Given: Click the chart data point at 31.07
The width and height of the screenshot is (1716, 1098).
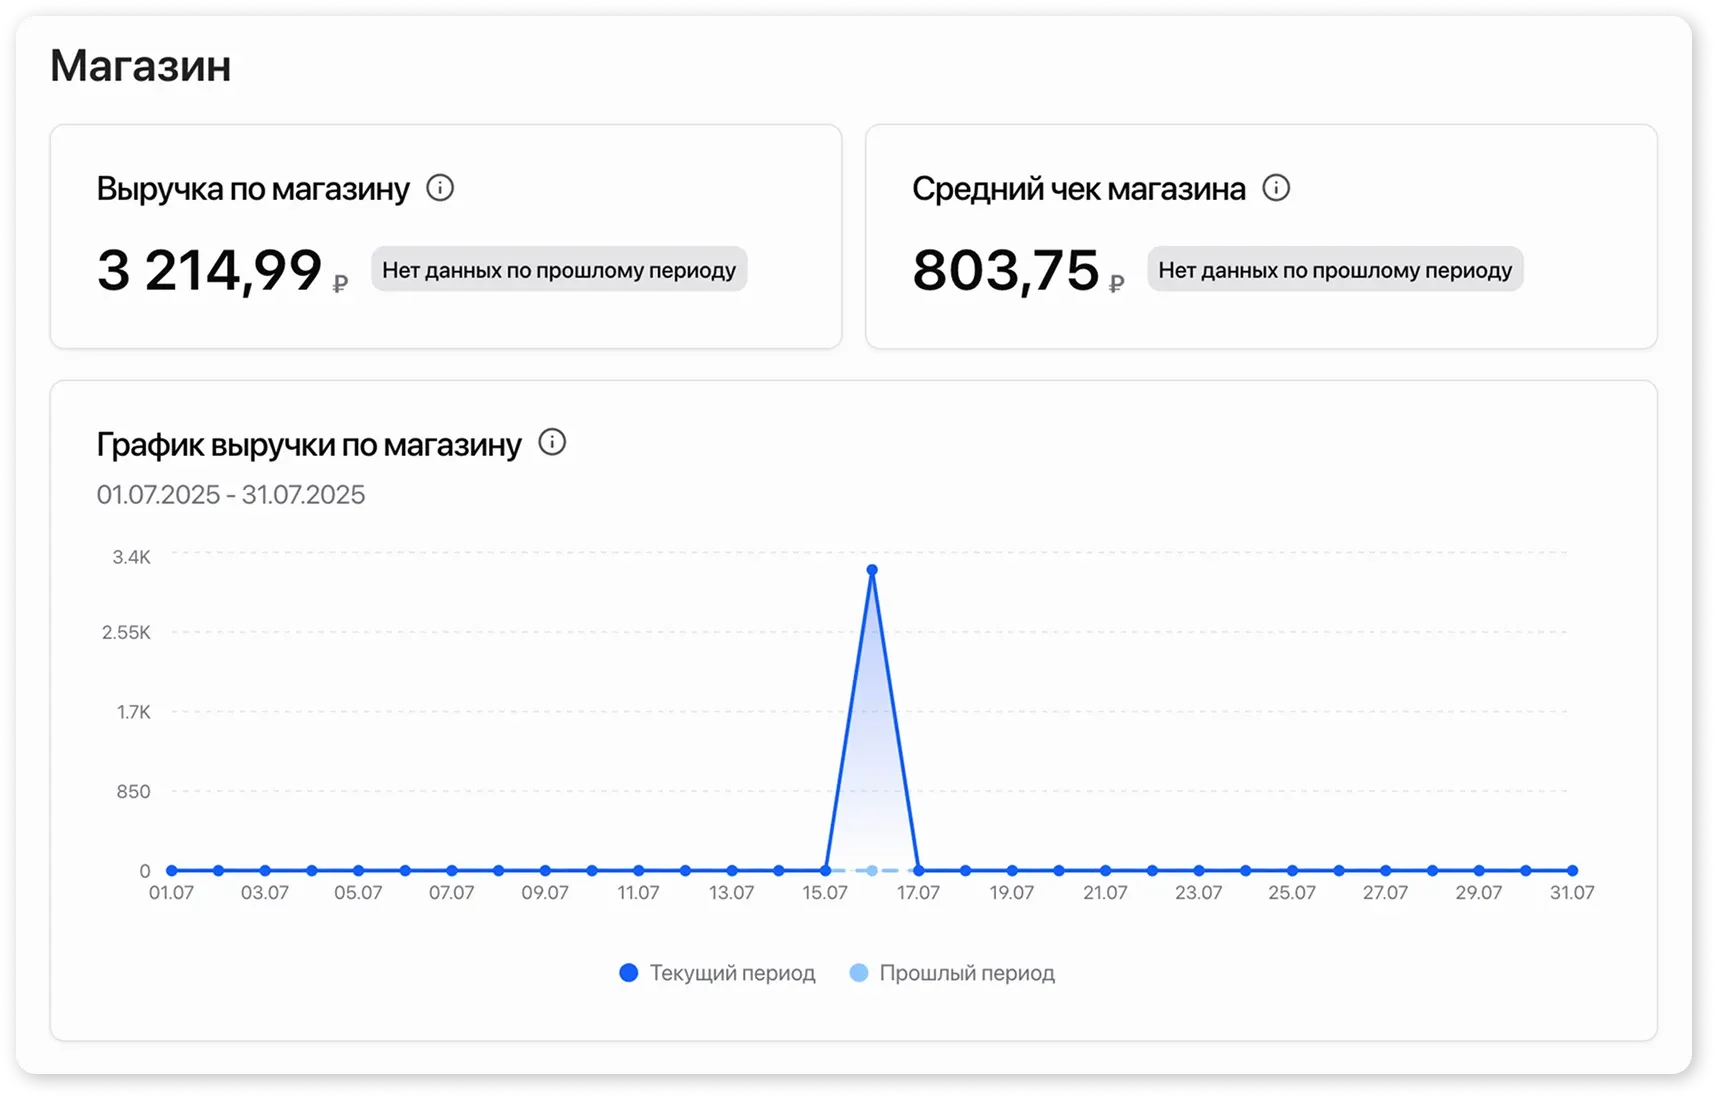Looking at the screenshot, I should coord(1572,871).
